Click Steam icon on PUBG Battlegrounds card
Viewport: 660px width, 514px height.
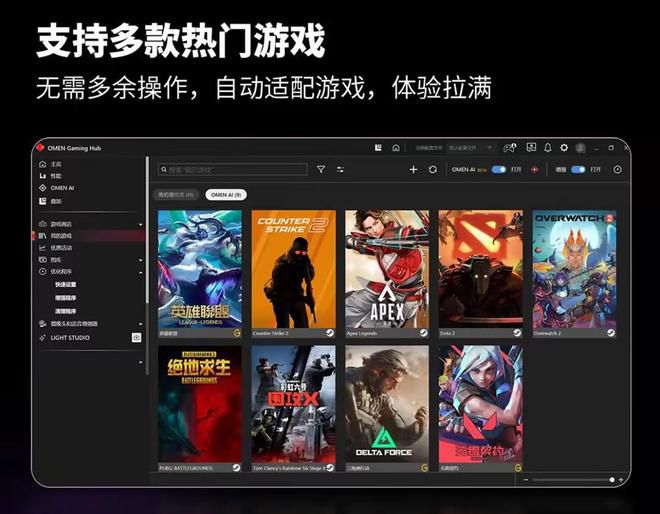click(237, 468)
